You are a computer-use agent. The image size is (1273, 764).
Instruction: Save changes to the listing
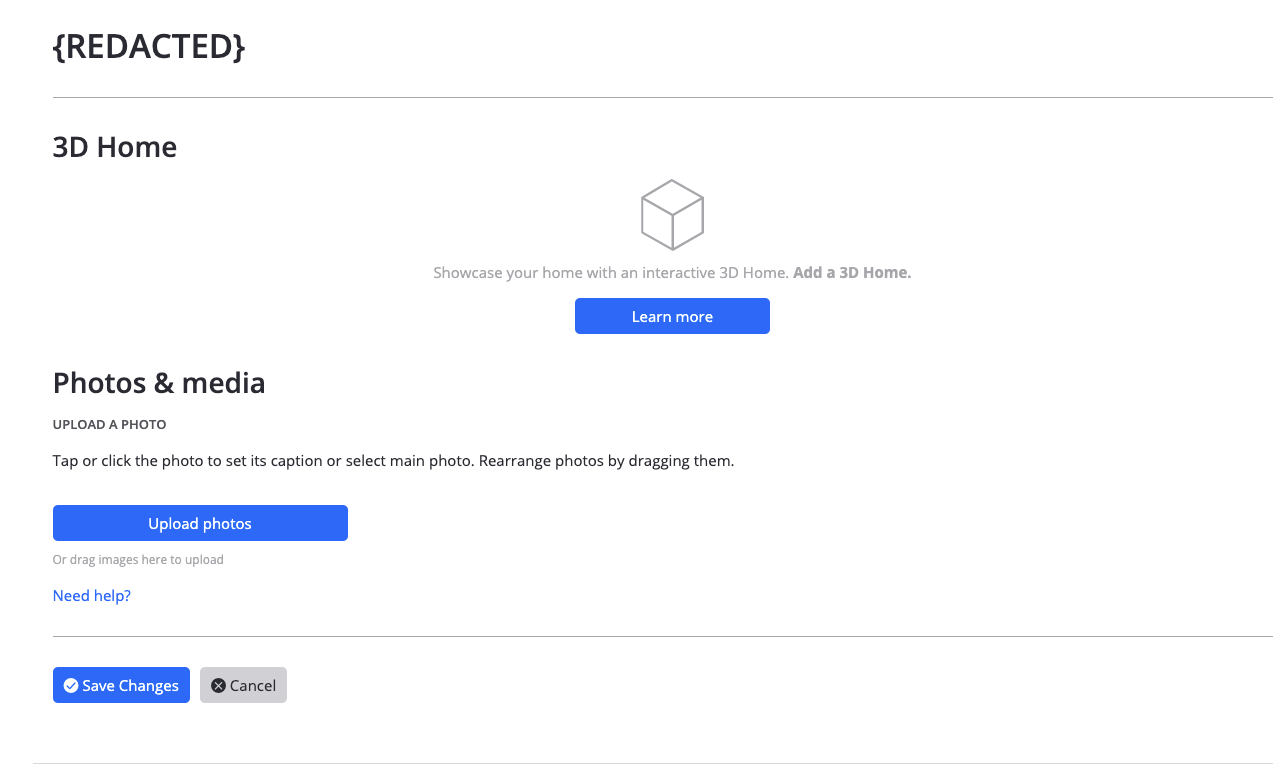[x=121, y=685]
